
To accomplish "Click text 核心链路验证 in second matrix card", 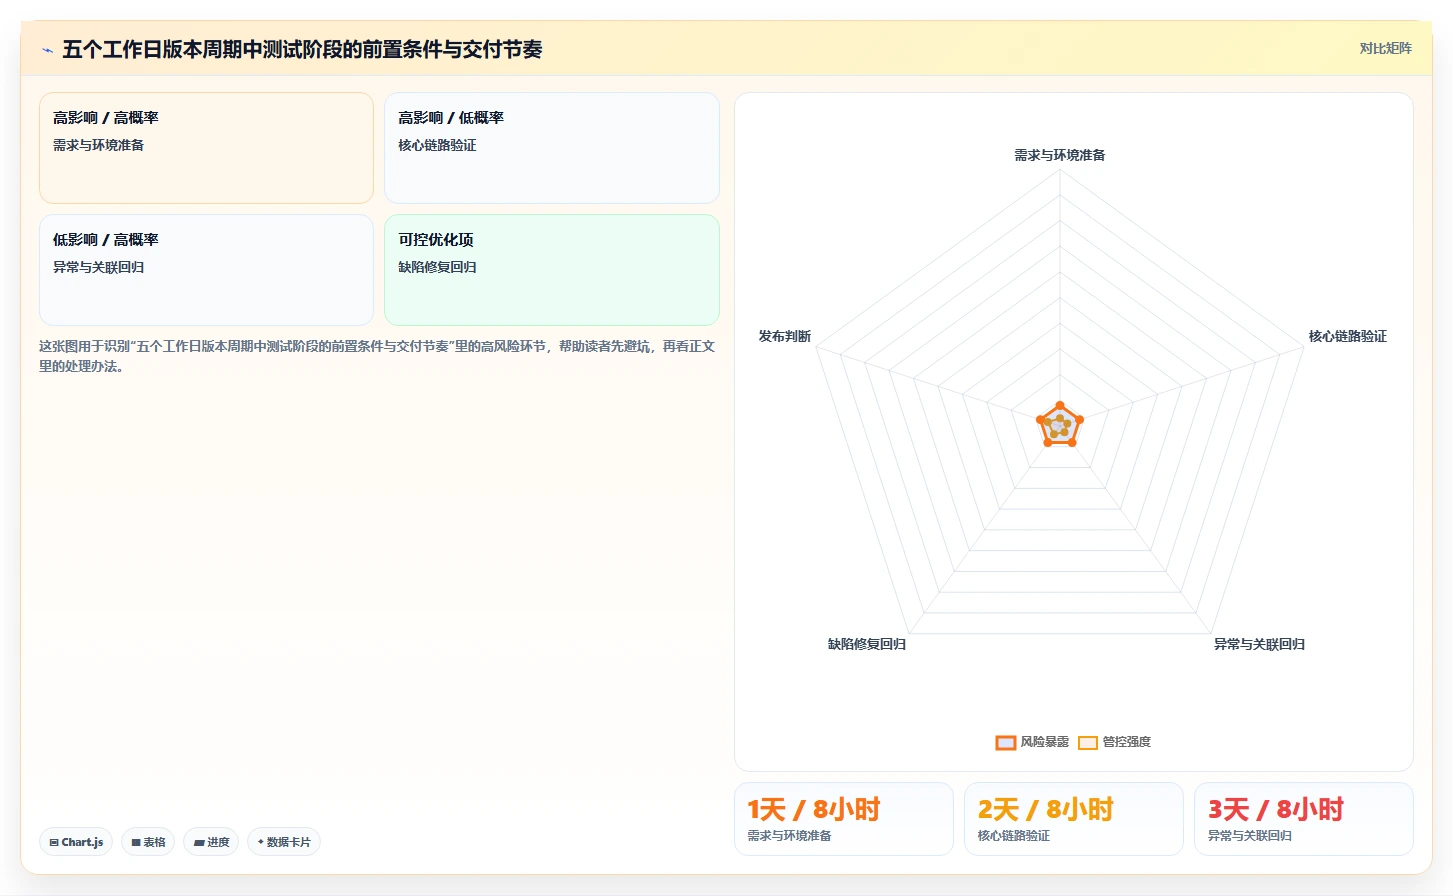I will 437,145.
